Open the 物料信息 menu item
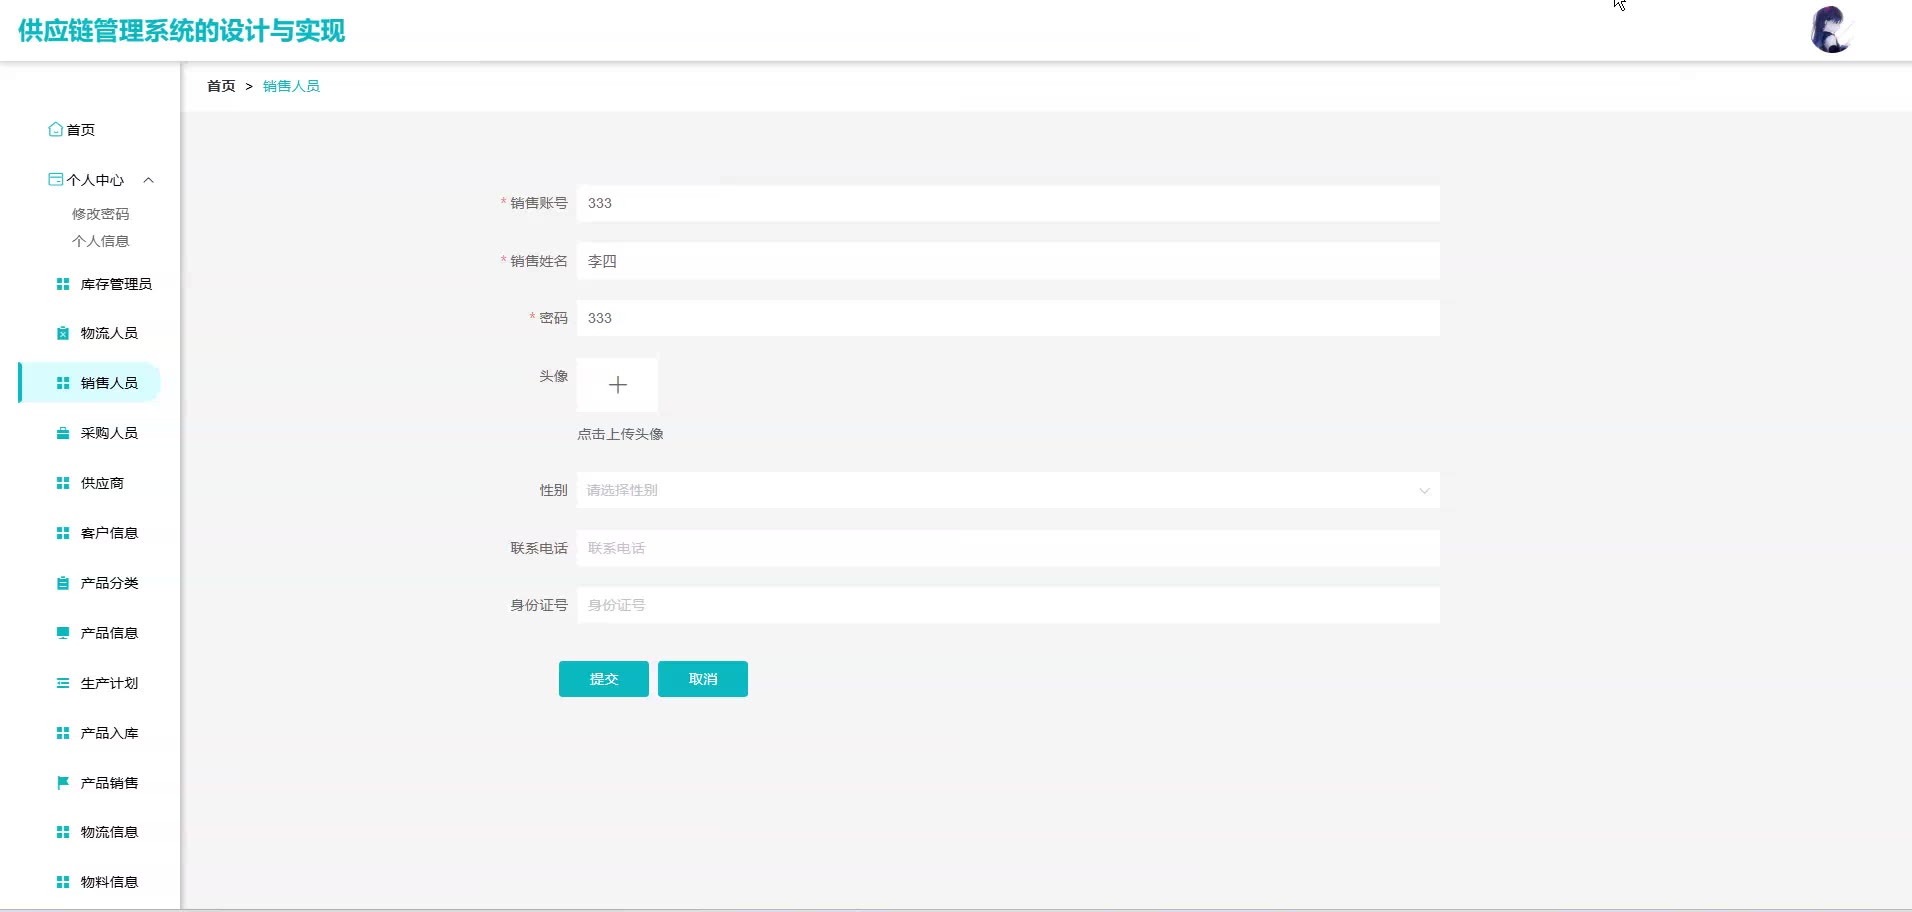The width and height of the screenshot is (1912, 912). point(109,882)
